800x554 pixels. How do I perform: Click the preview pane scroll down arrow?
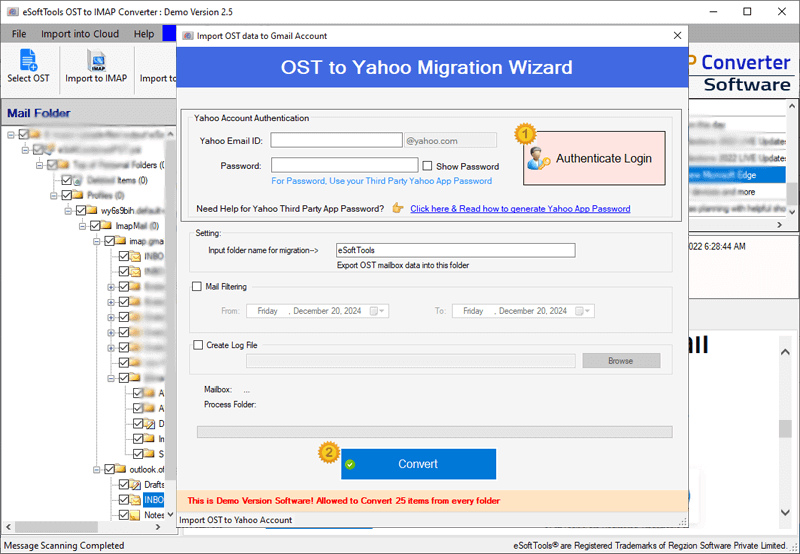[x=785, y=512]
